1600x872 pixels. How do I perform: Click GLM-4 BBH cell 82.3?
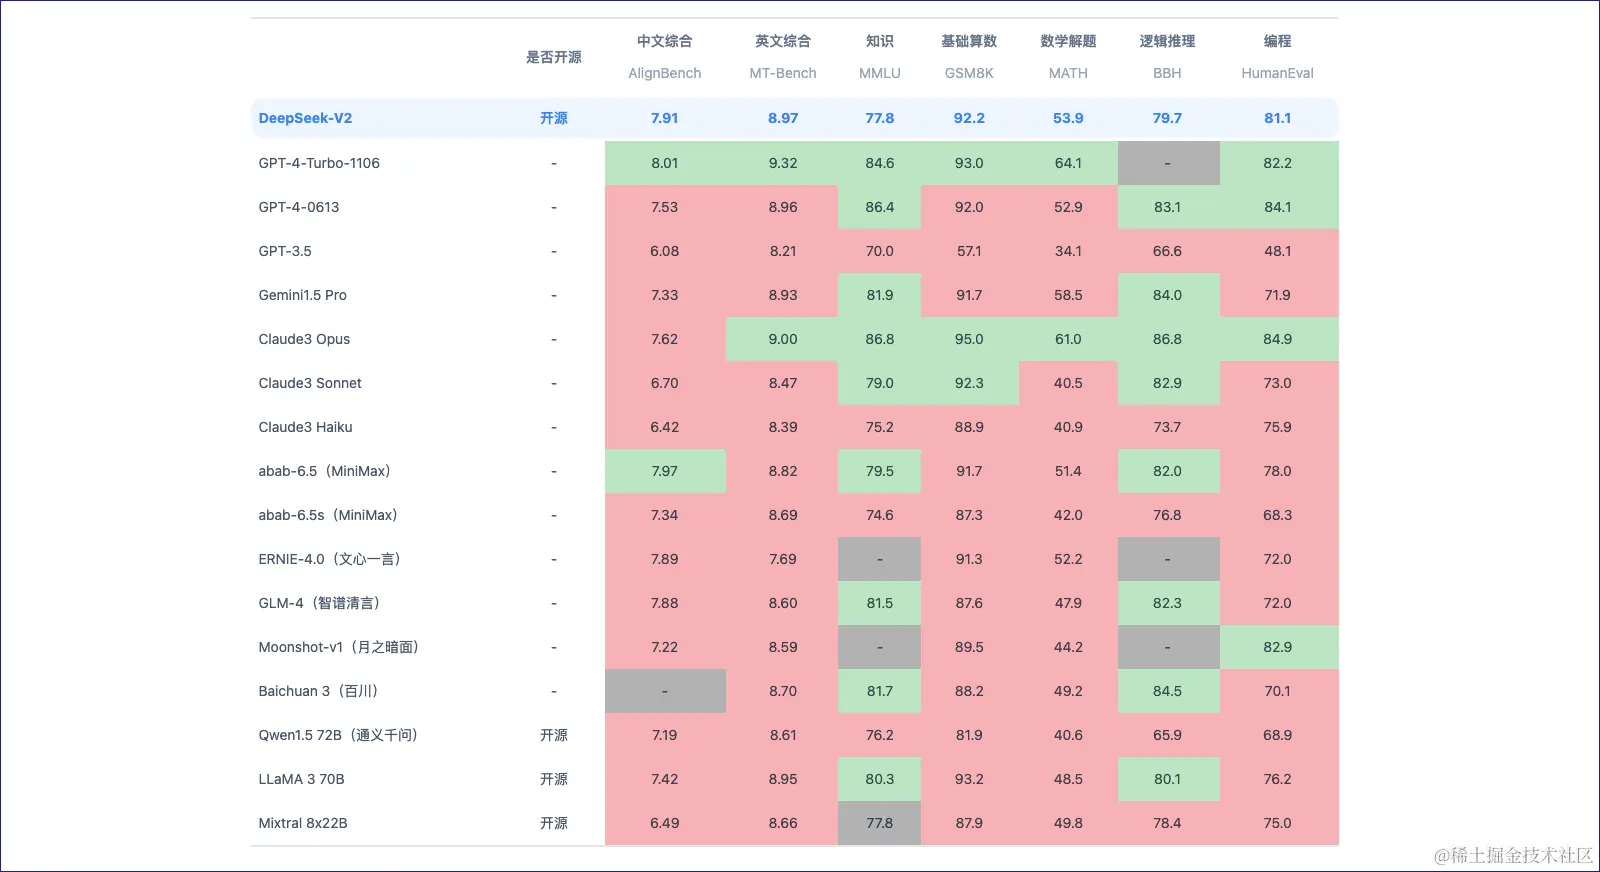[1168, 603]
